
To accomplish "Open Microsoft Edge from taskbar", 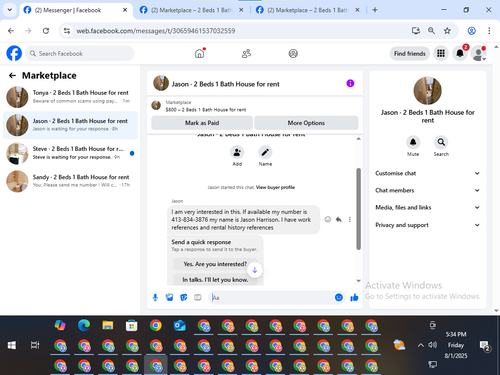I will [84, 325].
